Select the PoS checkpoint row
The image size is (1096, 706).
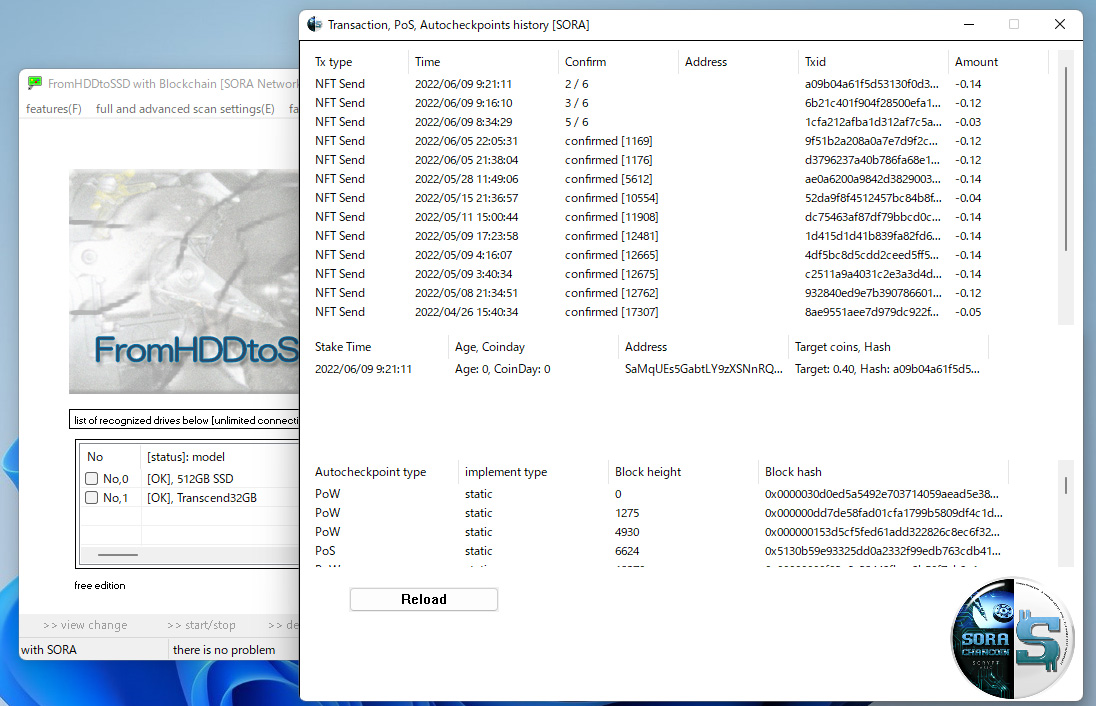[x=658, y=551]
